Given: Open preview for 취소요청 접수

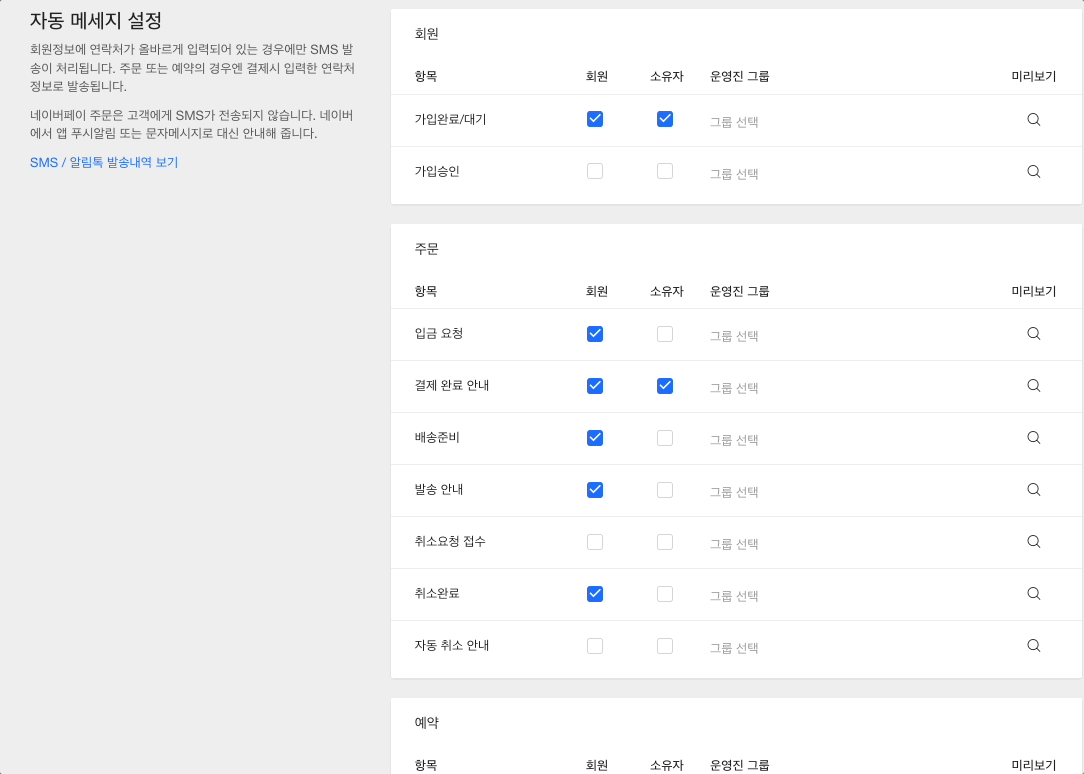Looking at the screenshot, I should [x=1034, y=541].
